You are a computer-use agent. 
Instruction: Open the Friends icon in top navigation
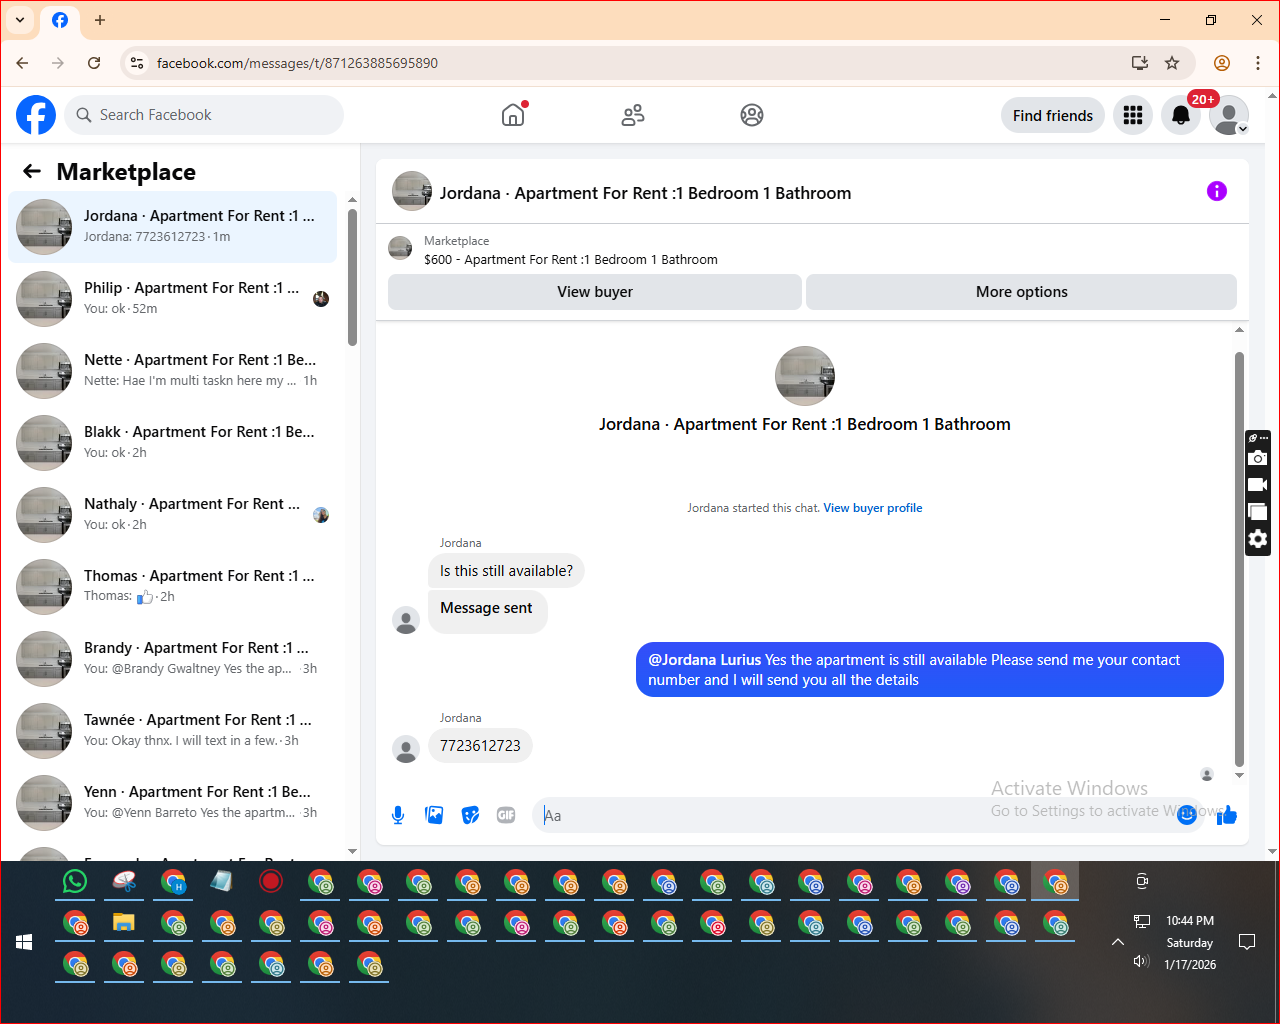pos(633,115)
